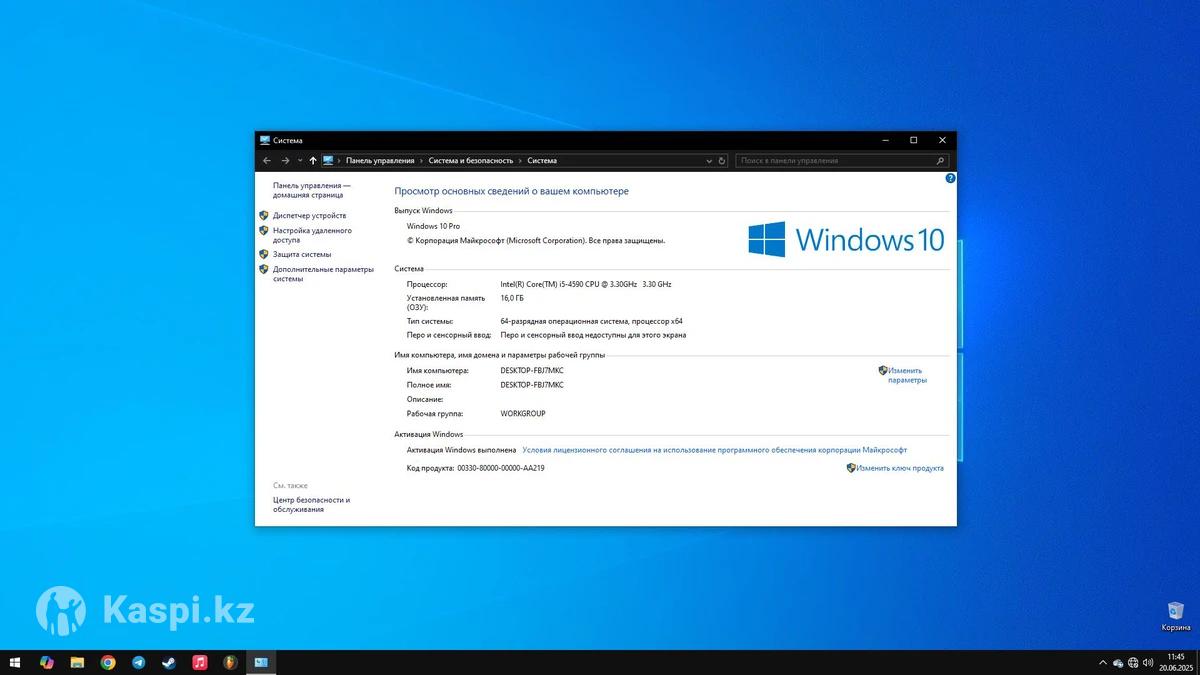The image size is (1200, 675).
Task: Click Изменить параметры link
Action: (907, 375)
